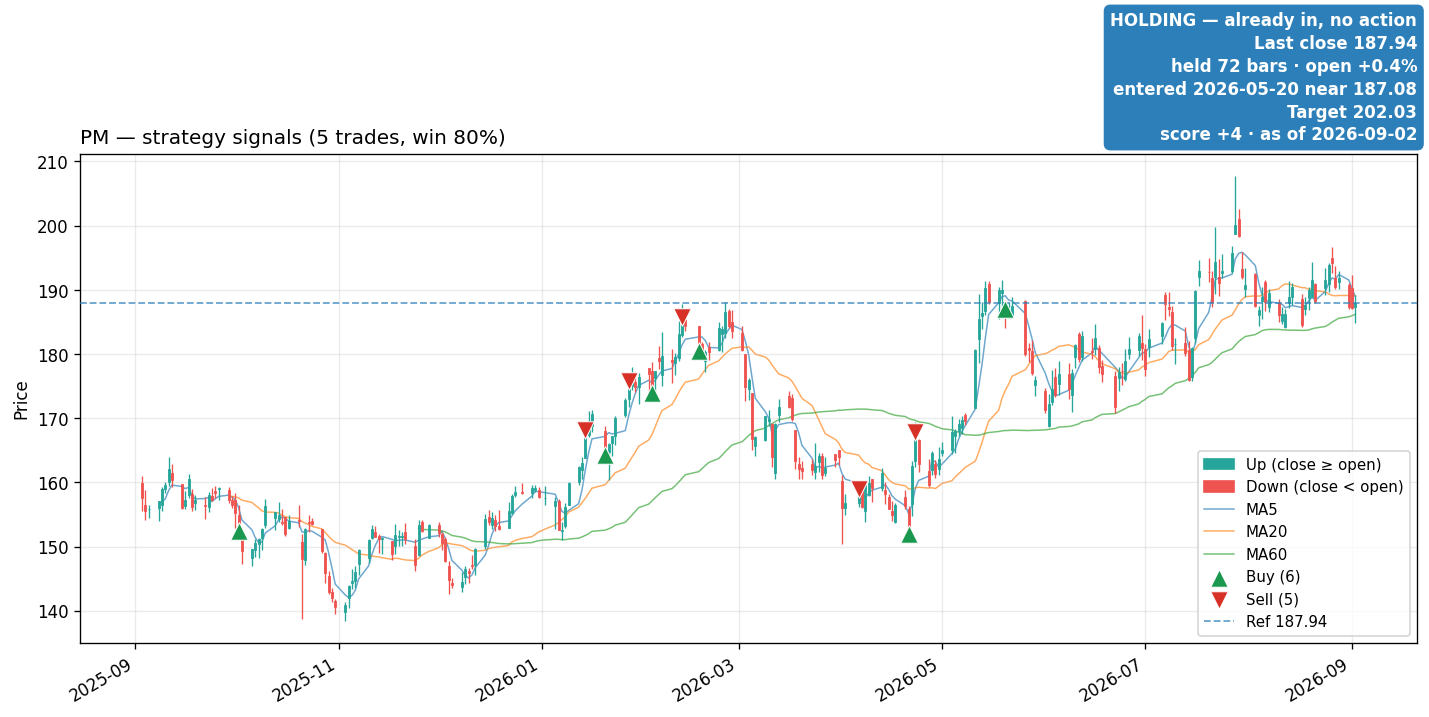The height and width of the screenshot is (717, 1429).
Task: Click the 'Target 202.03' text
Action: click(x=1352, y=112)
